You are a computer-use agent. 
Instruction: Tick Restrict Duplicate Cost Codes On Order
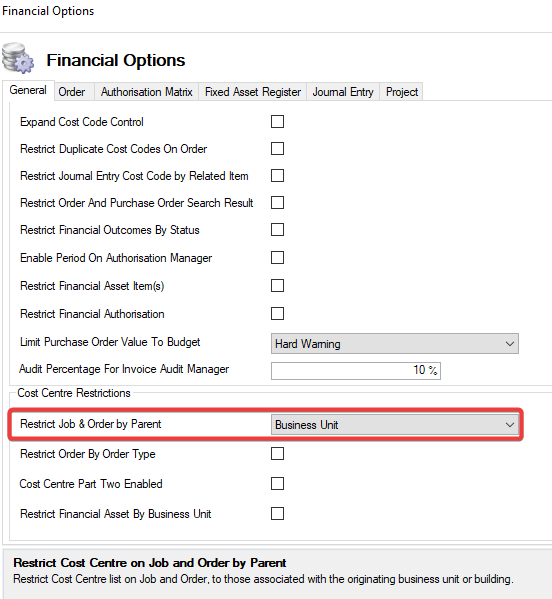tap(277, 149)
